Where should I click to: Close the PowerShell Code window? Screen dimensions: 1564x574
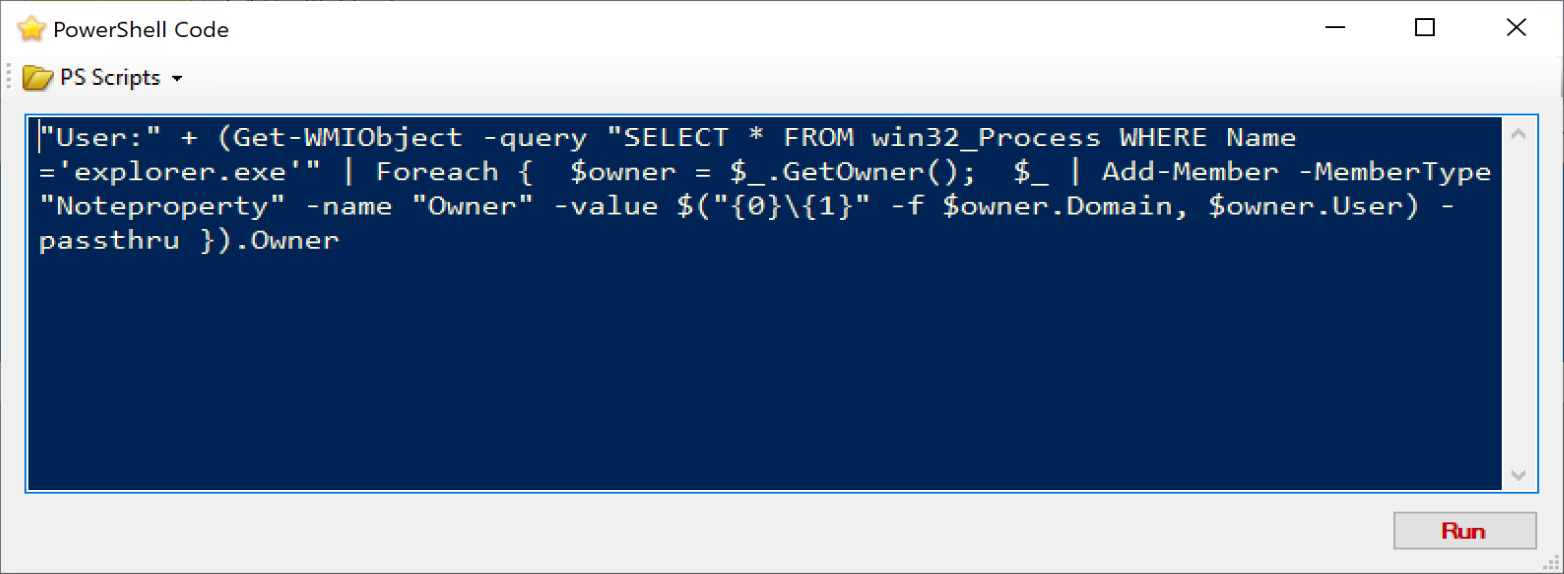coord(1516,29)
